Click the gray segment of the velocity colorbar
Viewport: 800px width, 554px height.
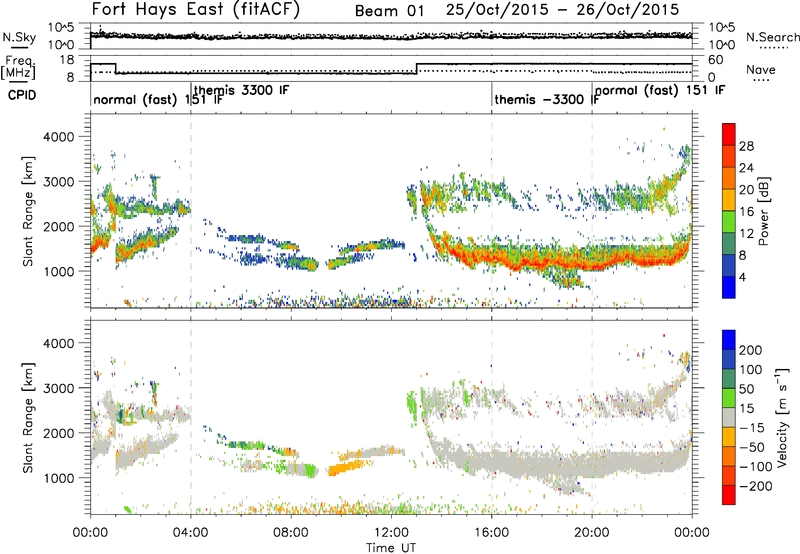tap(729, 417)
